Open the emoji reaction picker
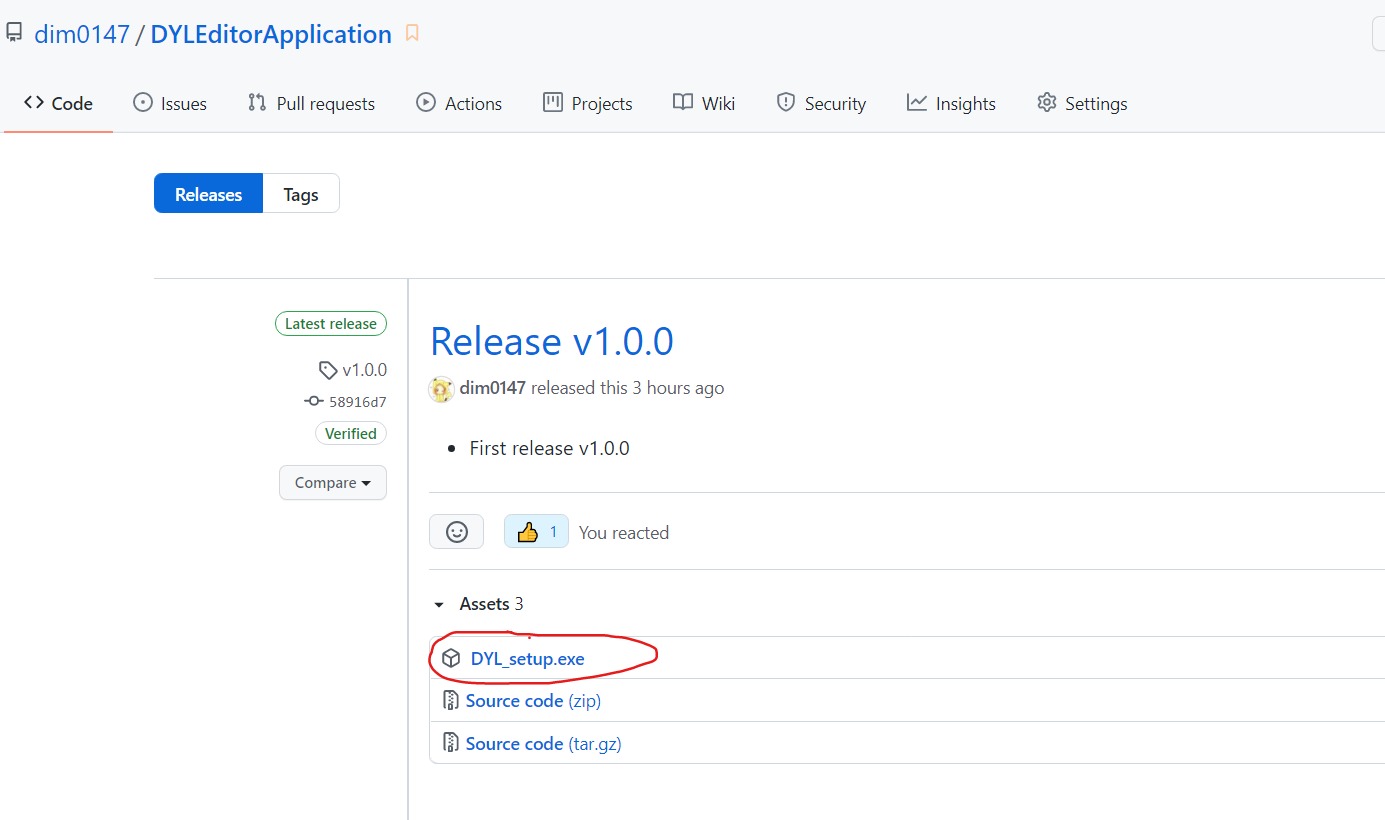 tap(457, 532)
